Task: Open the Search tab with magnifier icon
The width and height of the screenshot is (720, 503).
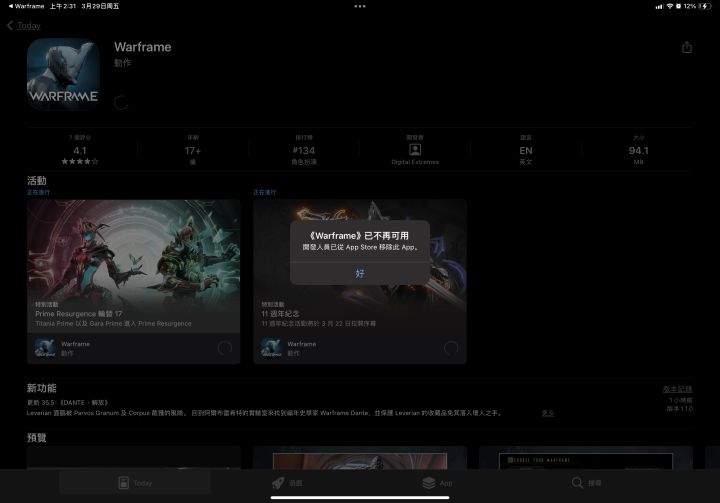Action: pos(586,483)
